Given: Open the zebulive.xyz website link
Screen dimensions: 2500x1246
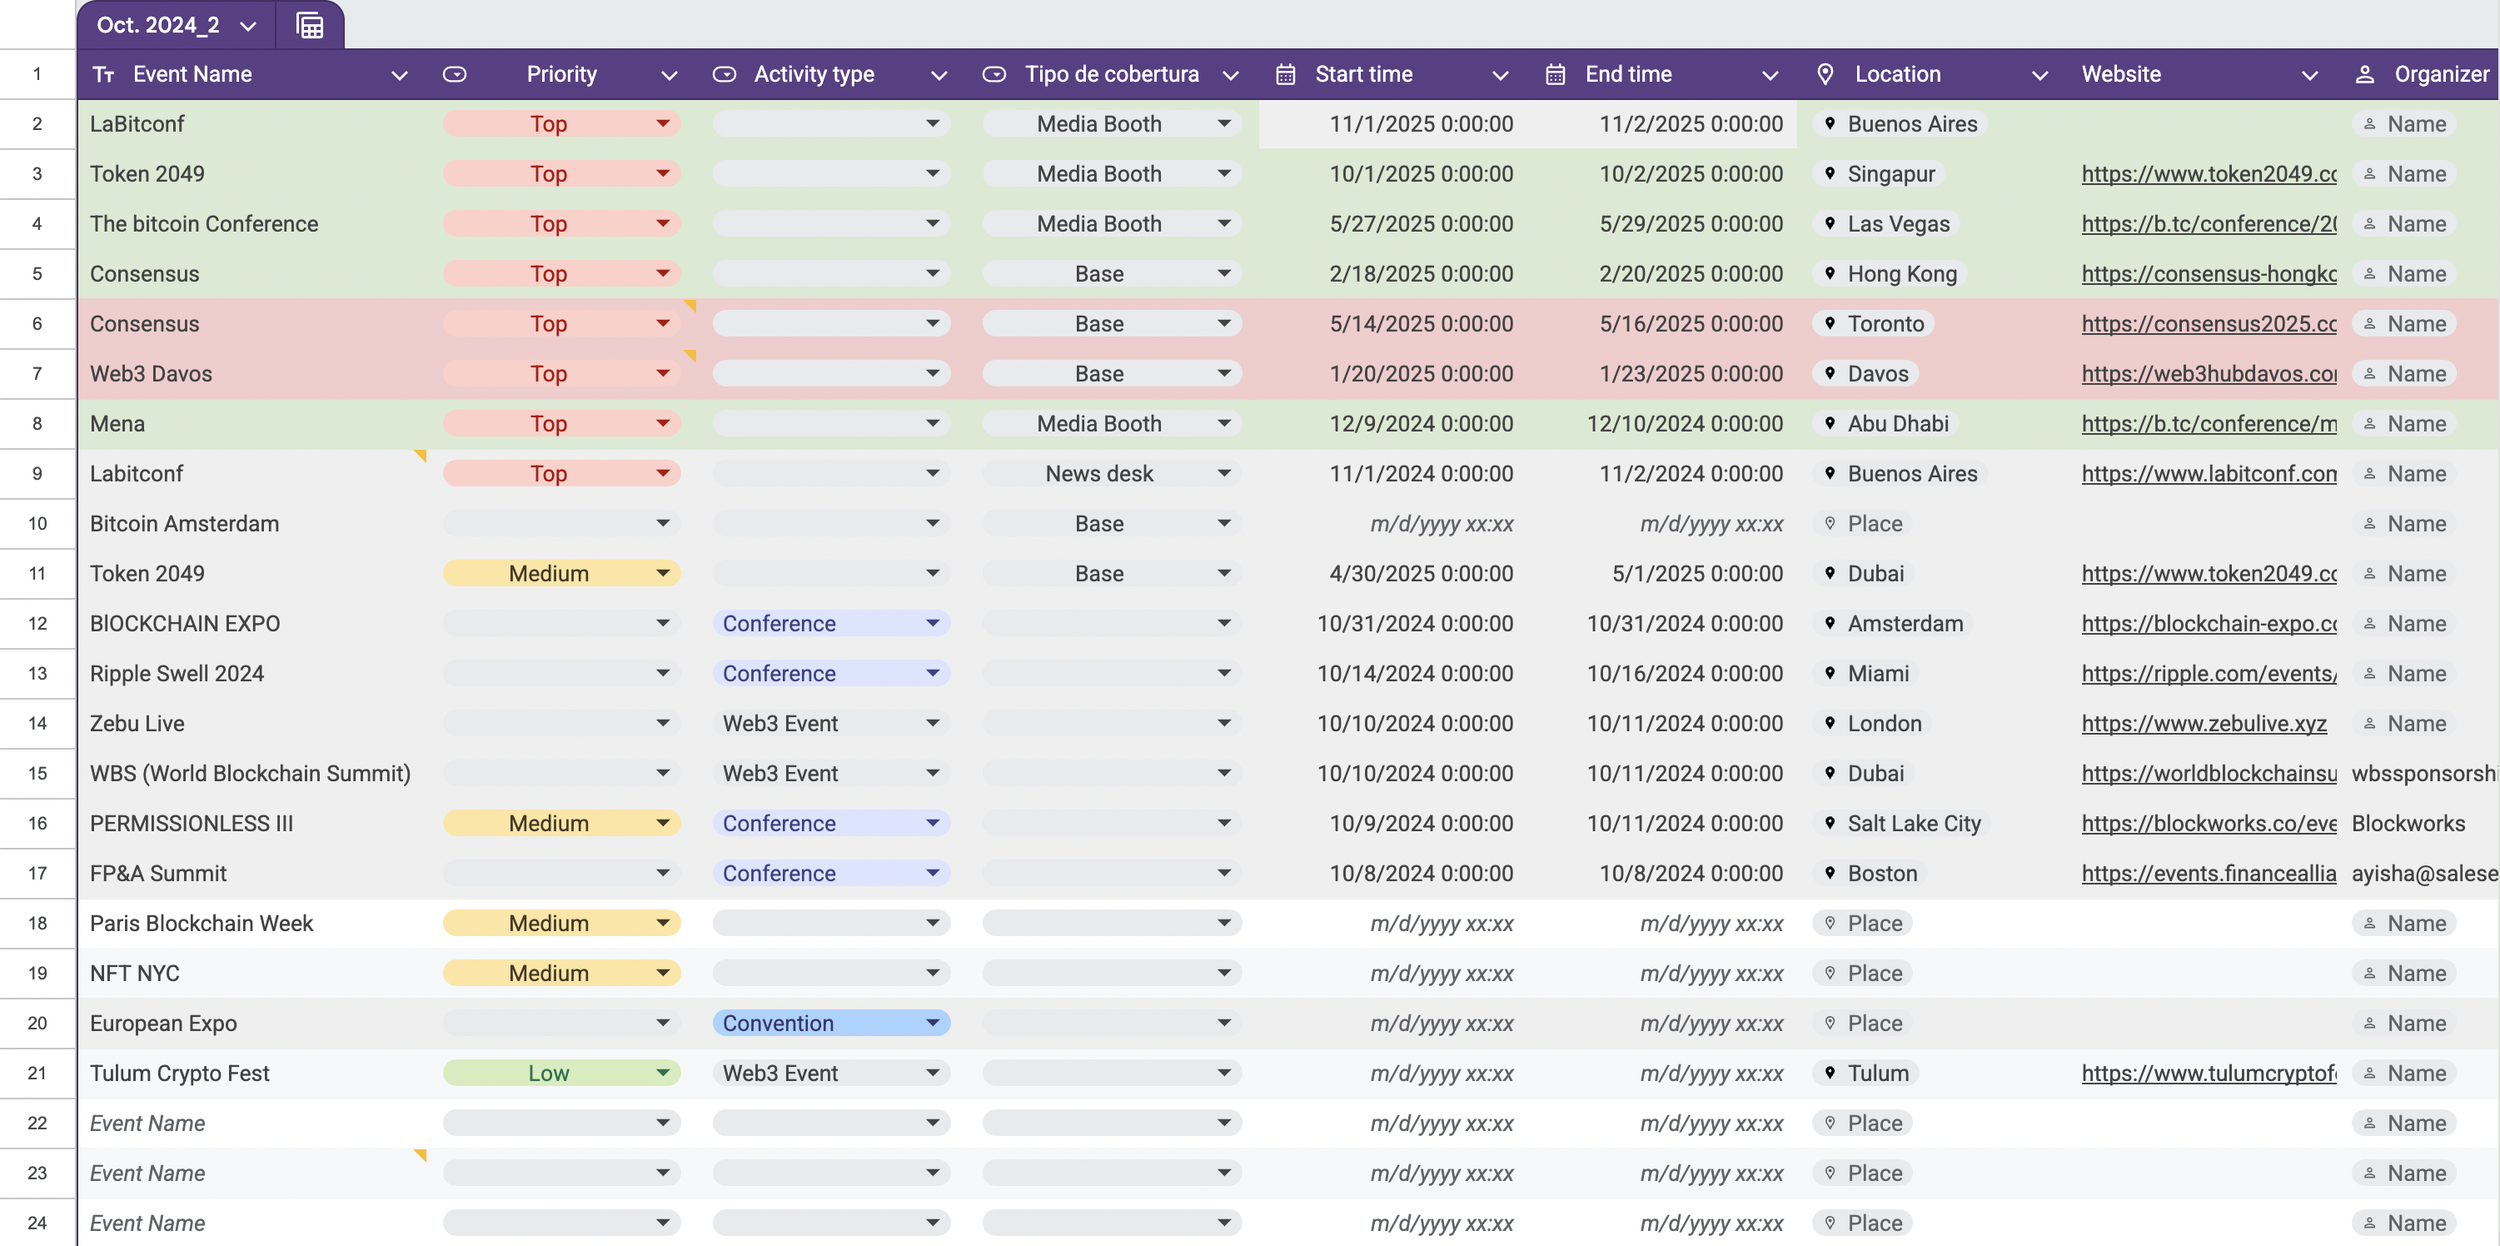Looking at the screenshot, I should coord(2204,724).
